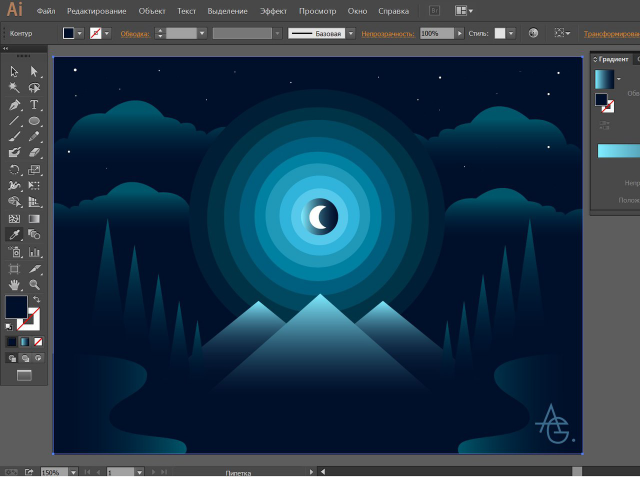Image resolution: width=640 pixels, height=477 pixels.
Task: Select the Selection tool (black arrow)
Action: coord(14,72)
